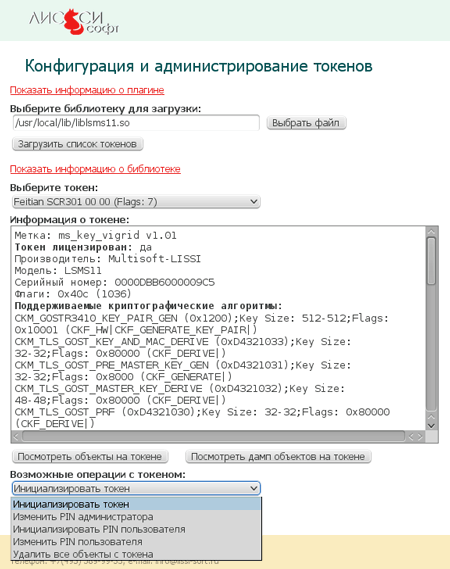Select Изменить PIN администратора option
Viewport: 450px width, 569px height.
pyautogui.click(x=136, y=517)
